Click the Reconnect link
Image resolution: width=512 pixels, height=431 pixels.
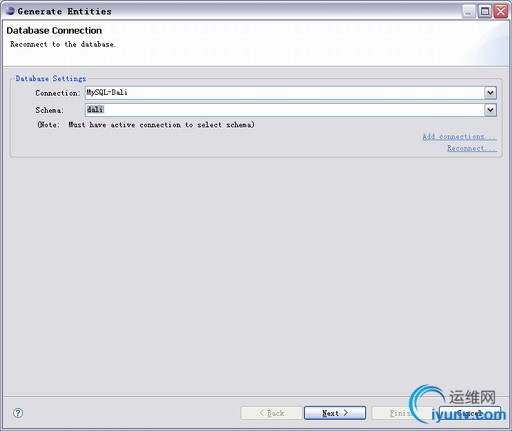click(x=472, y=148)
